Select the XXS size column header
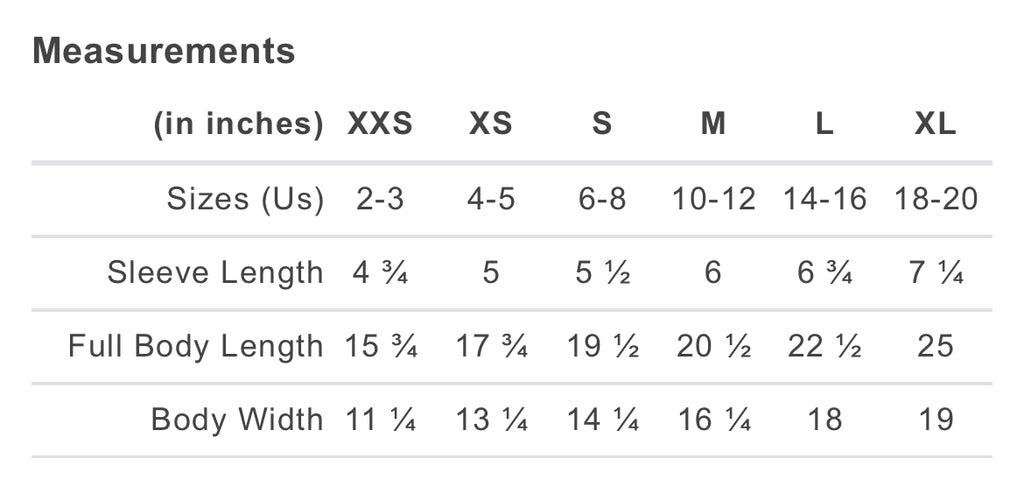 [x=380, y=124]
